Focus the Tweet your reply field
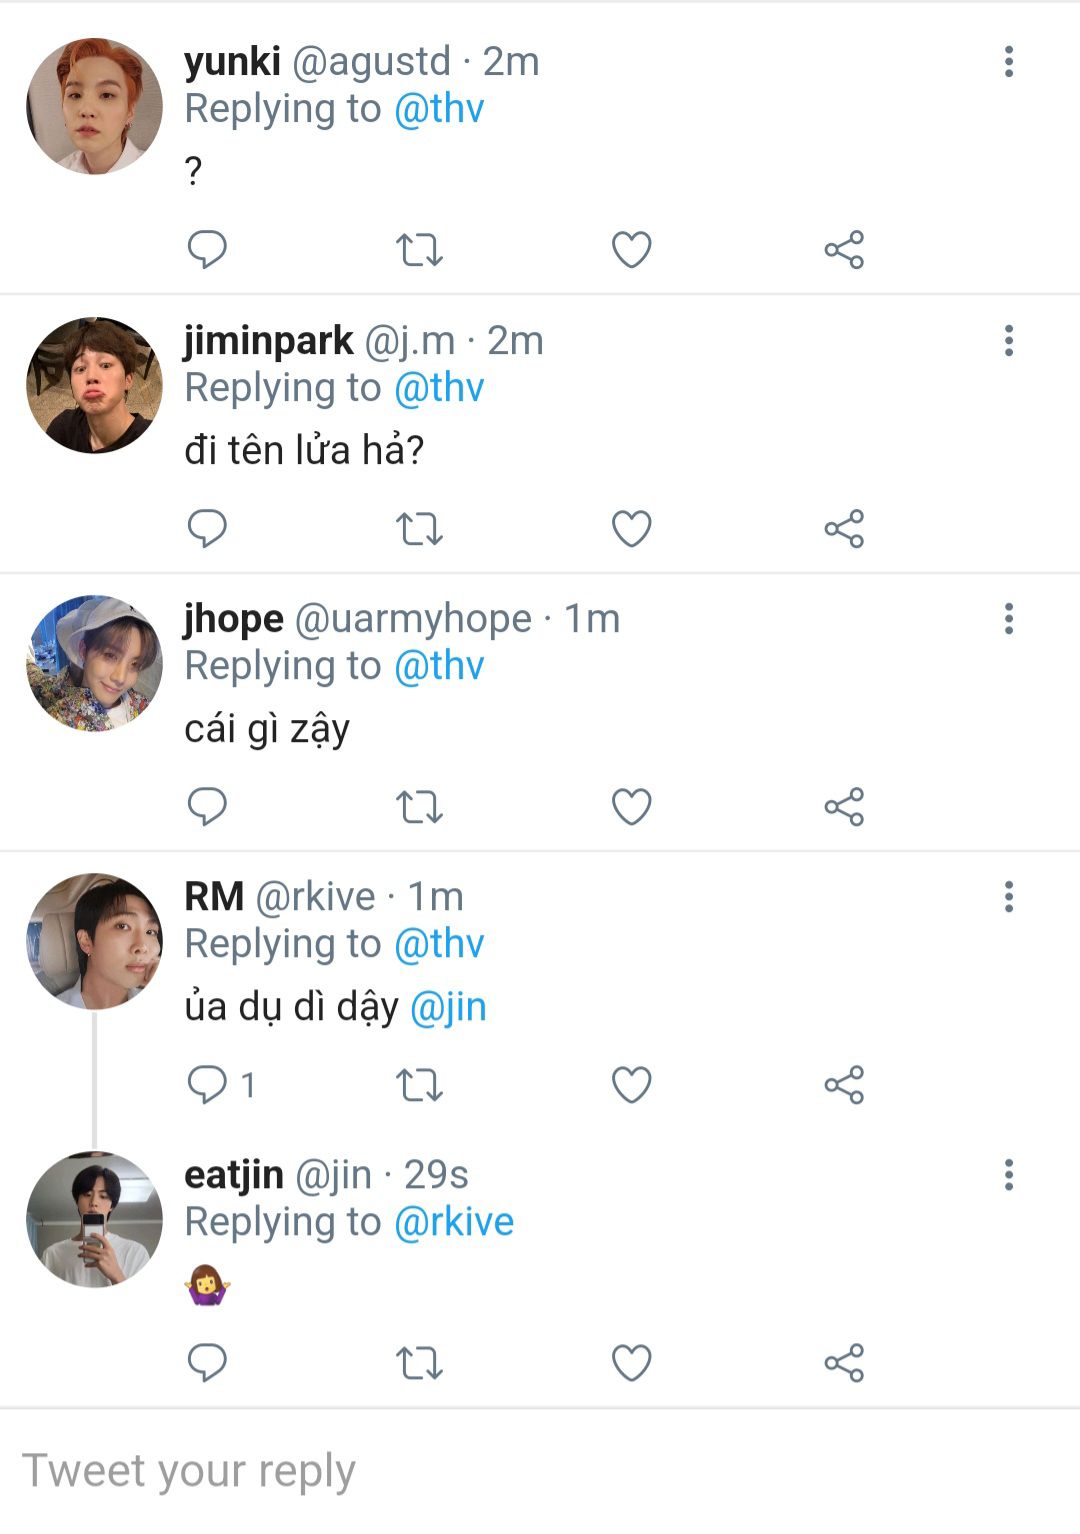The height and width of the screenshot is (1534, 1080). pyautogui.click(x=540, y=1471)
